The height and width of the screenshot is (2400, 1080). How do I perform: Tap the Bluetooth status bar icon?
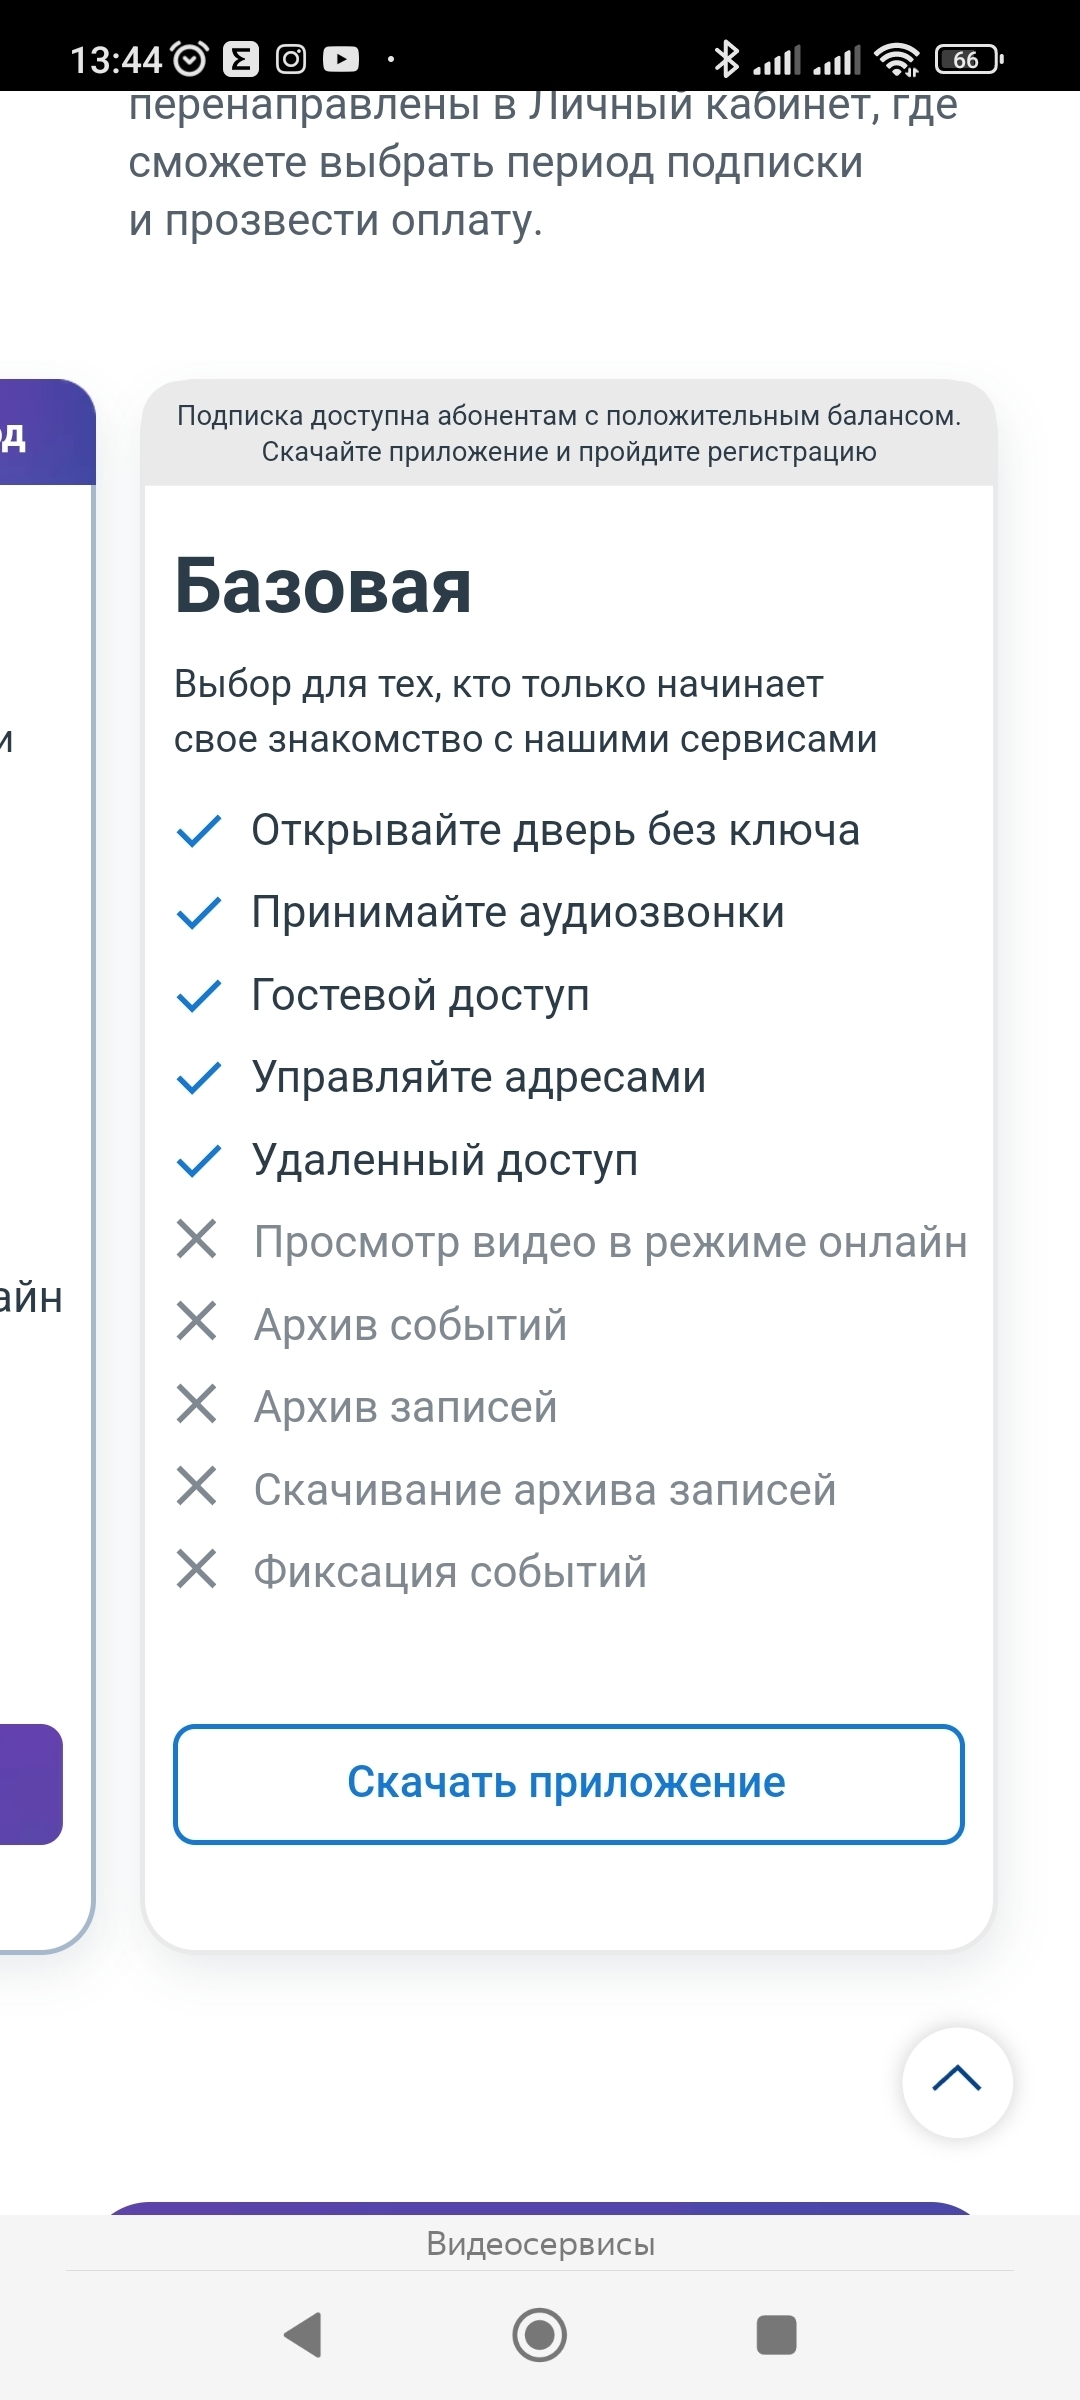(x=726, y=60)
